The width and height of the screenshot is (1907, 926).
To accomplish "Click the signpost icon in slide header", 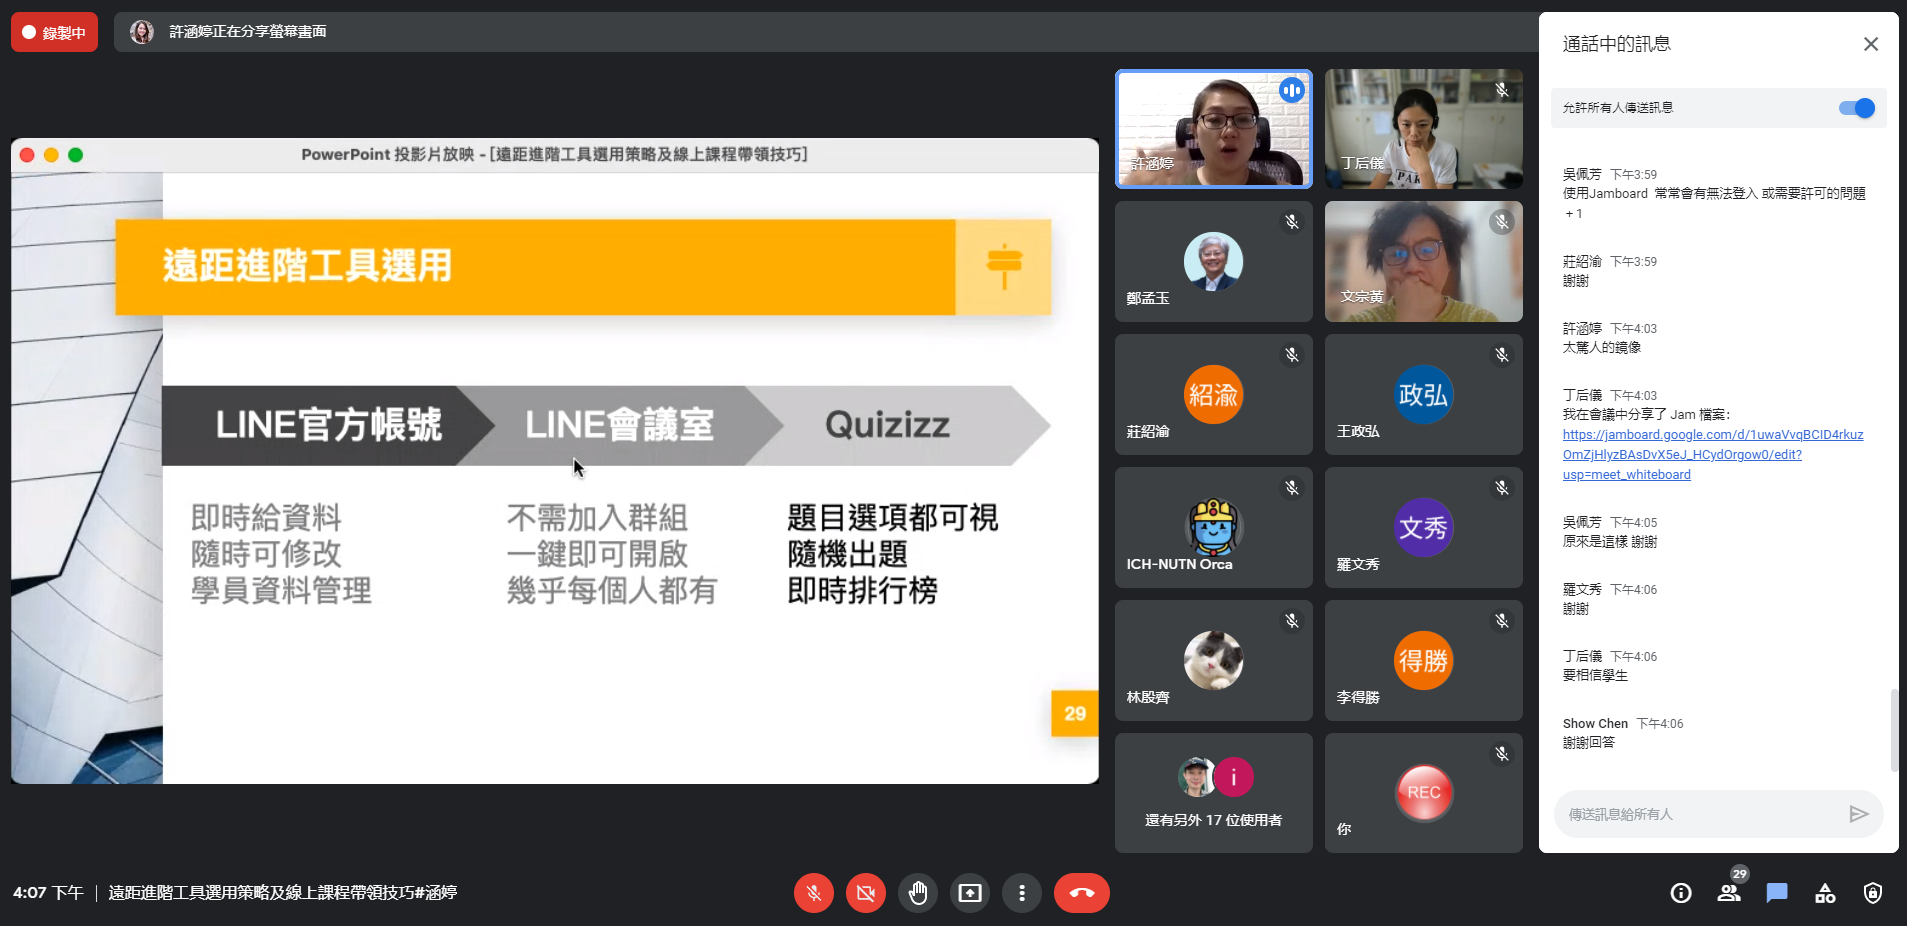I will click(x=1004, y=266).
